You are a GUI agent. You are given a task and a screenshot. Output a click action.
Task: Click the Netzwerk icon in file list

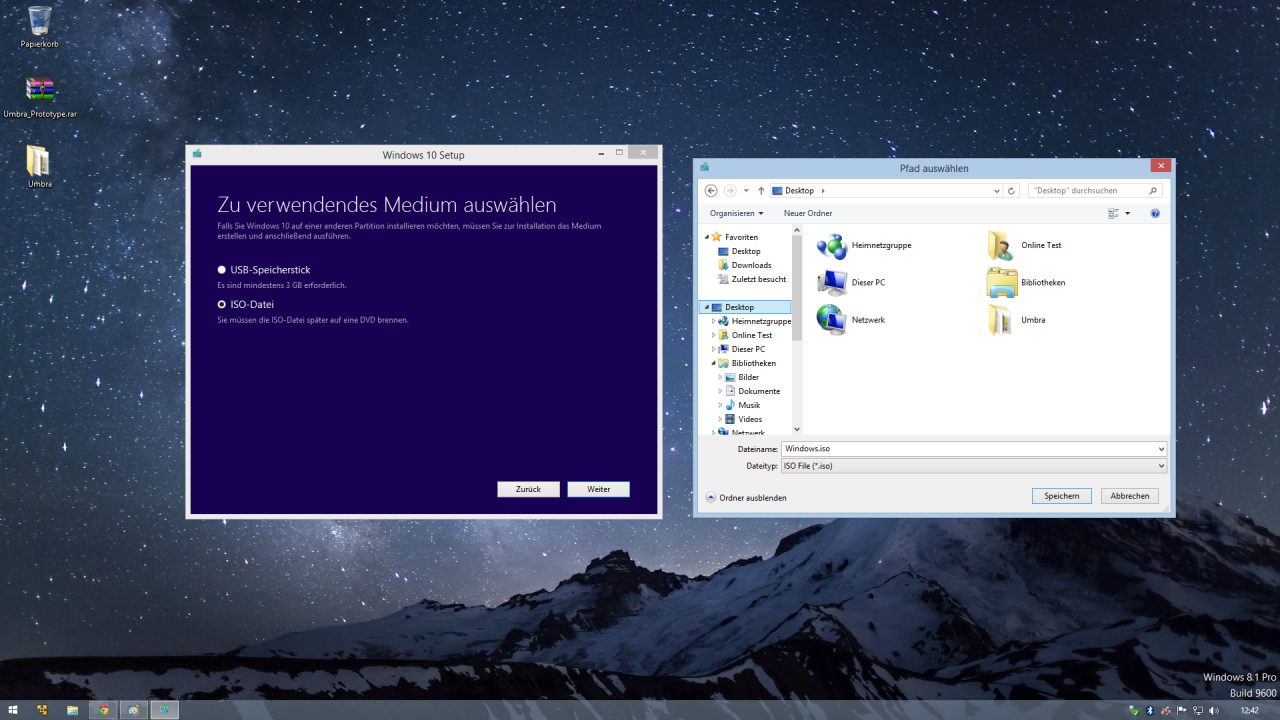point(832,320)
